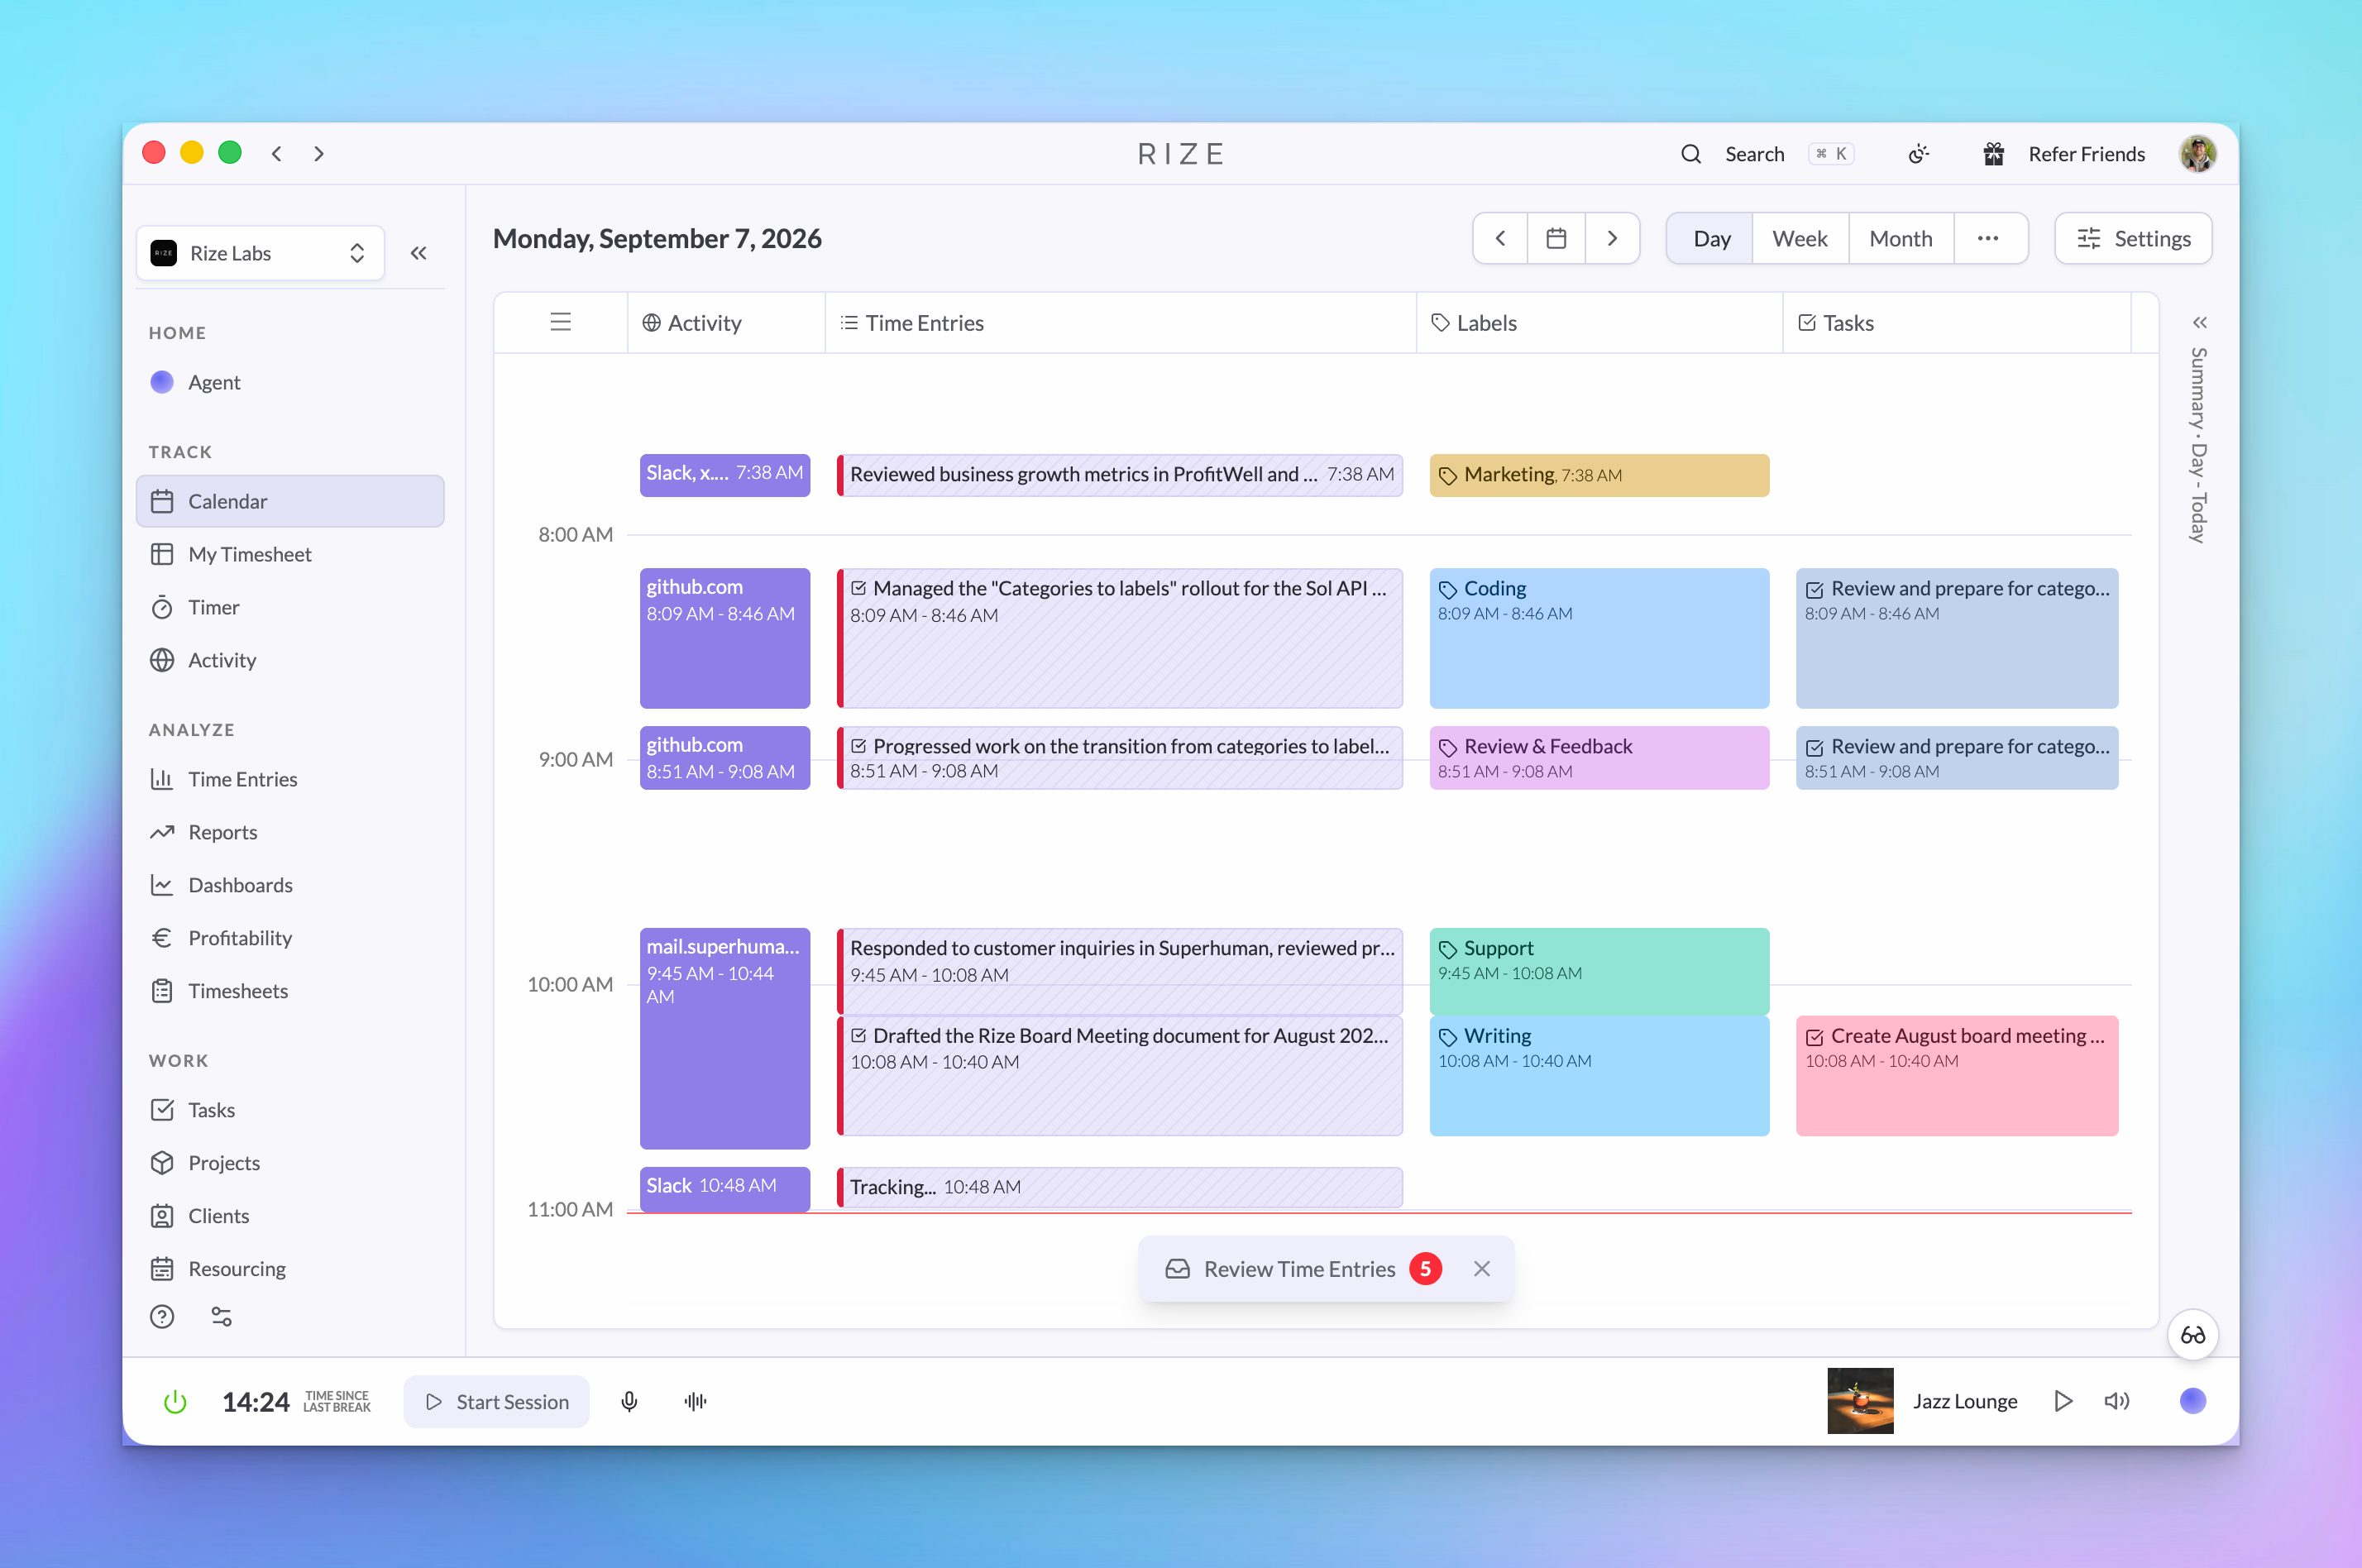Open Dashboards from sidebar
This screenshot has height=1568, width=2362.
pyautogui.click(x=290, y=885)
